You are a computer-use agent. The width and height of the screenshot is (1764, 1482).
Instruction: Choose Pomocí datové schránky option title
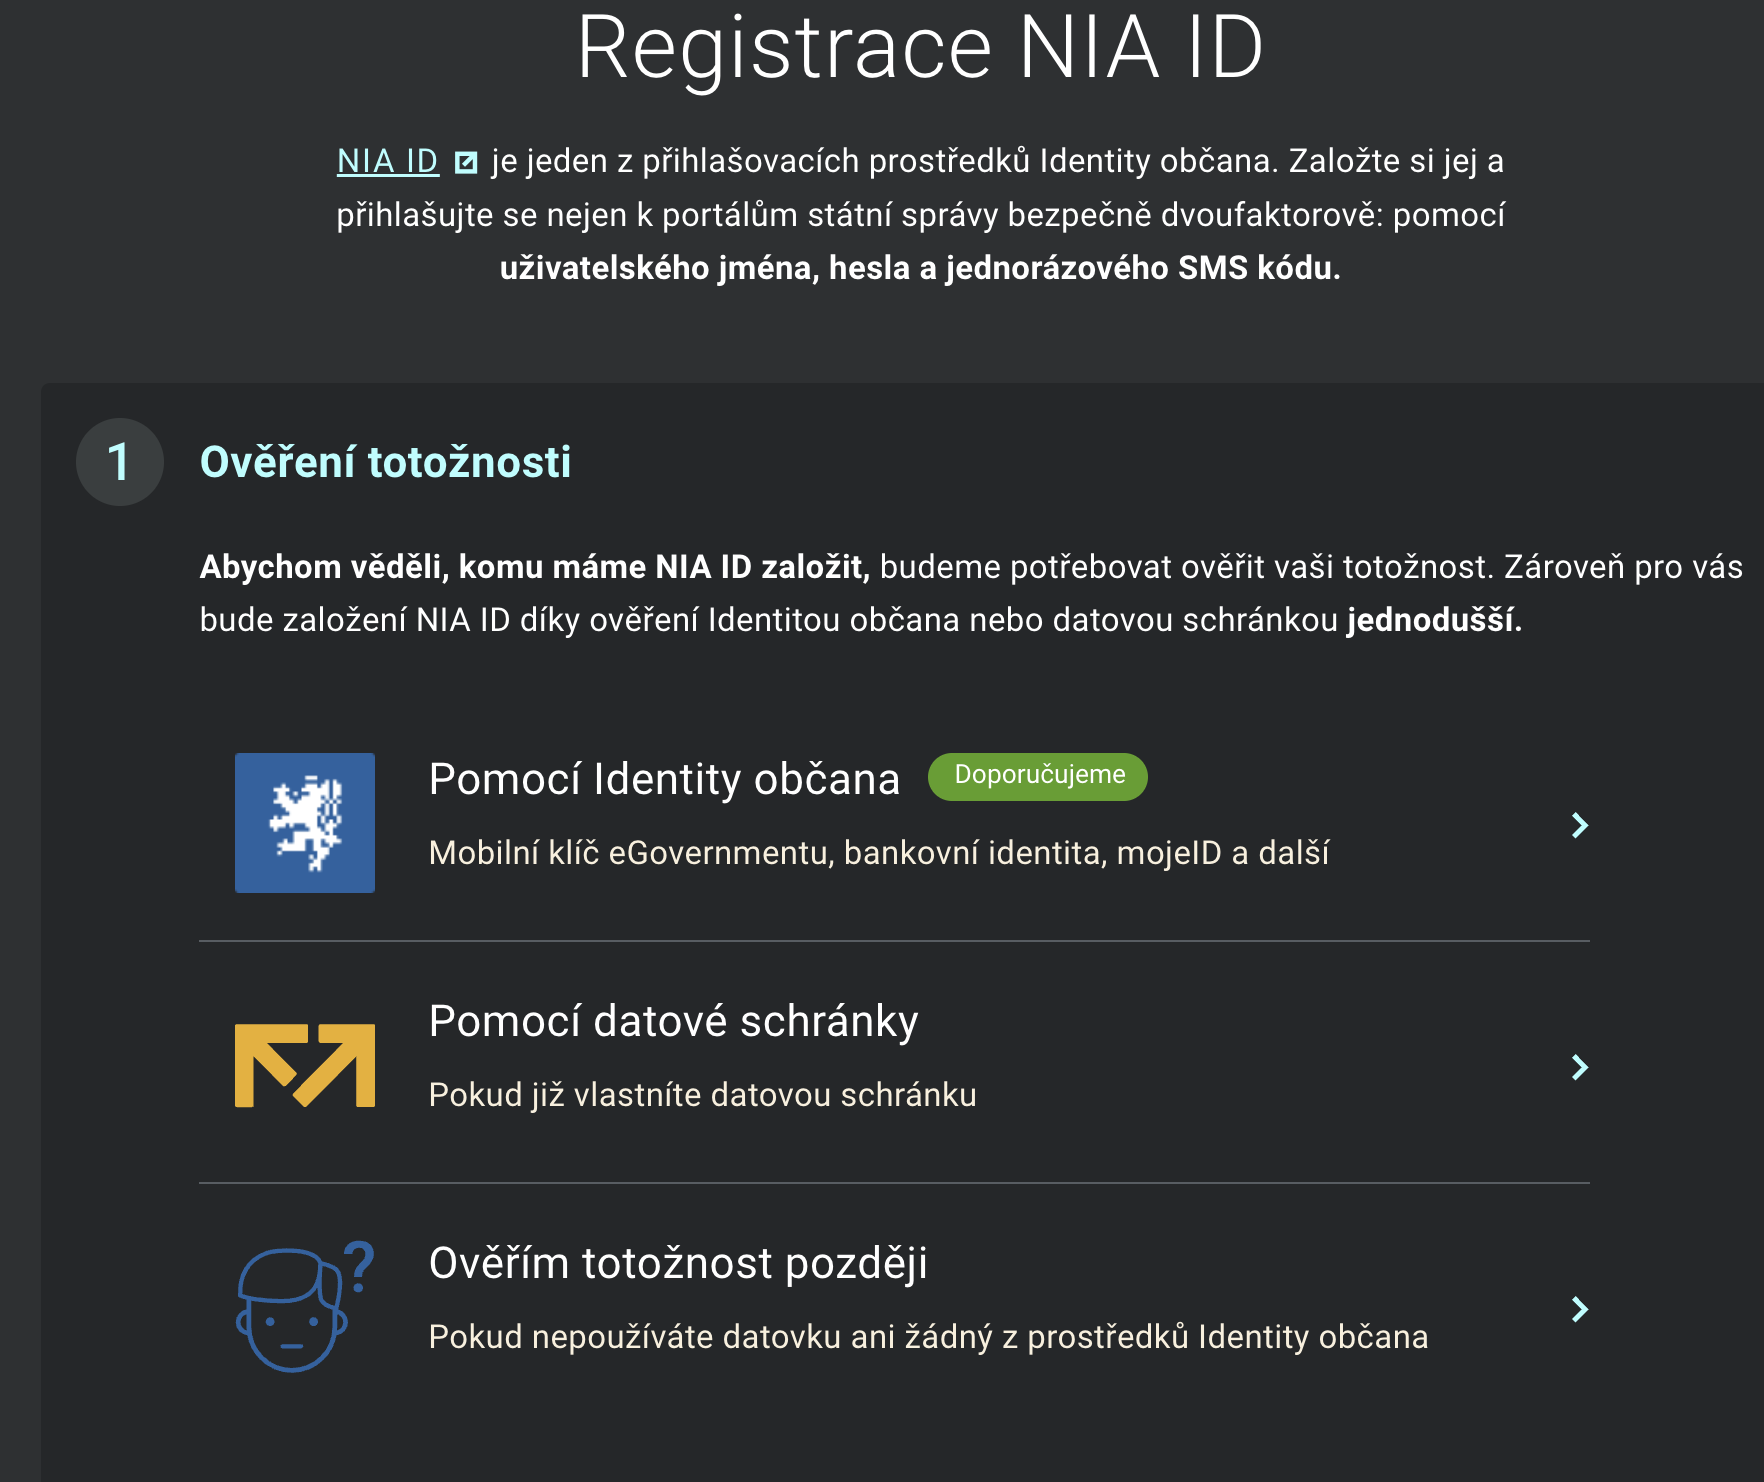[x=673, y=1021]
